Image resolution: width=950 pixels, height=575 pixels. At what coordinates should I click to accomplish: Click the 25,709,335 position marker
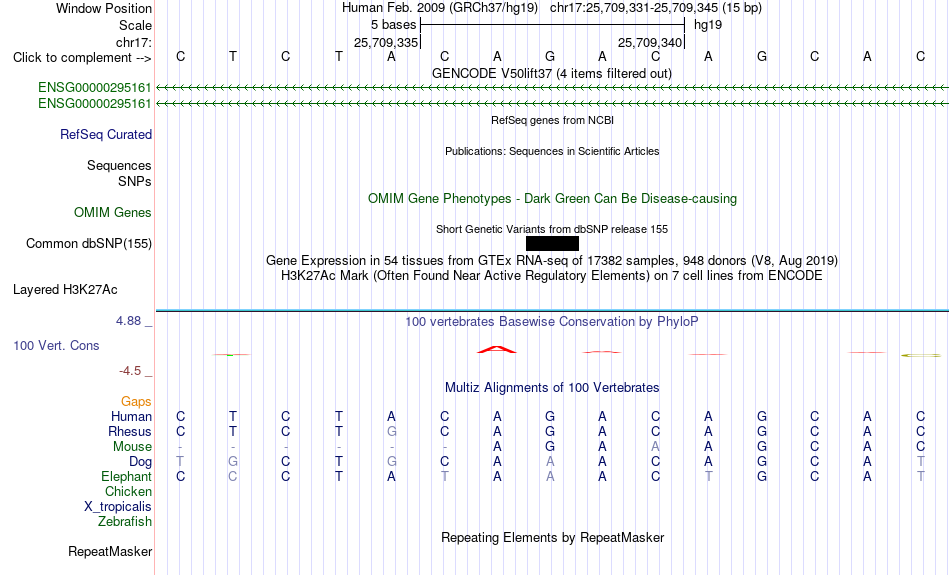386,42
